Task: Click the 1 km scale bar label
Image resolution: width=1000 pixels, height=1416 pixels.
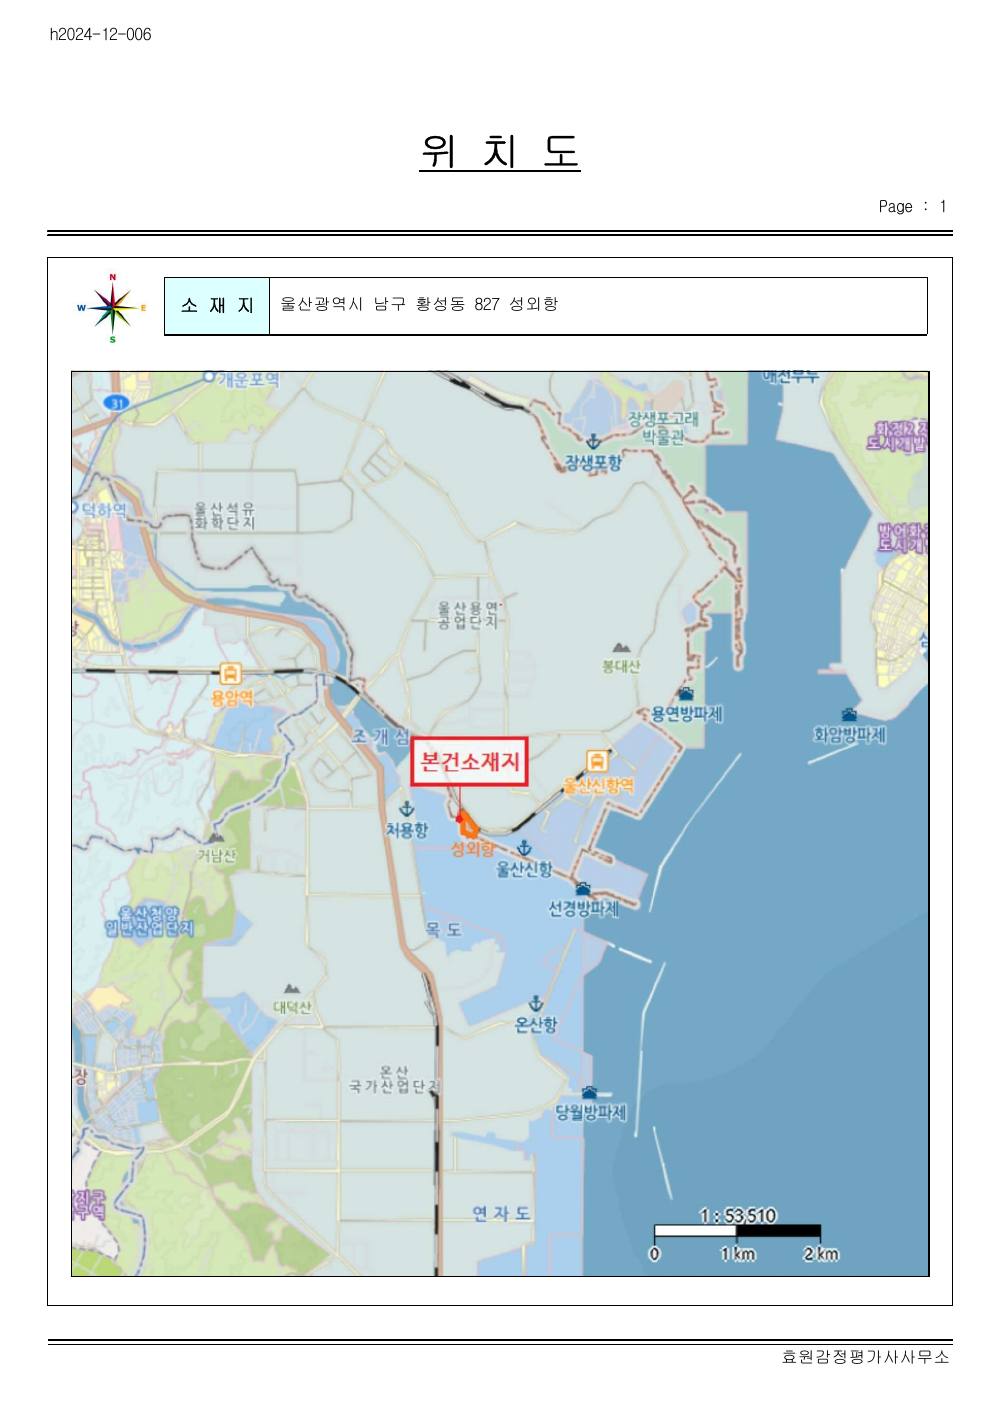Action: coord(738,1254)
